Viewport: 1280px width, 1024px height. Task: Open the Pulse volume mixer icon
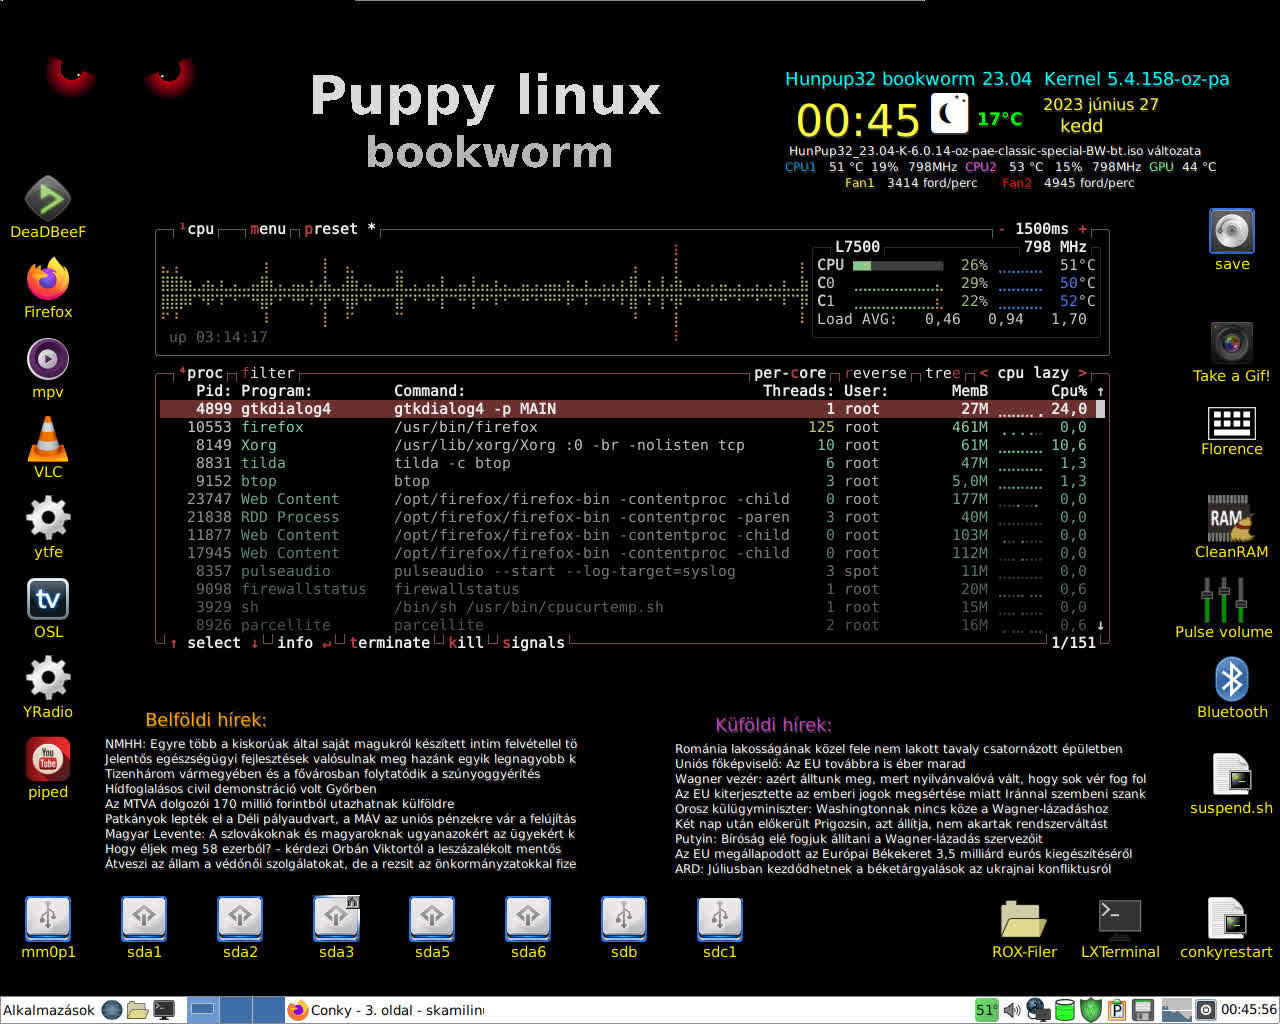pyautogui.click(x=1224, y=600)
